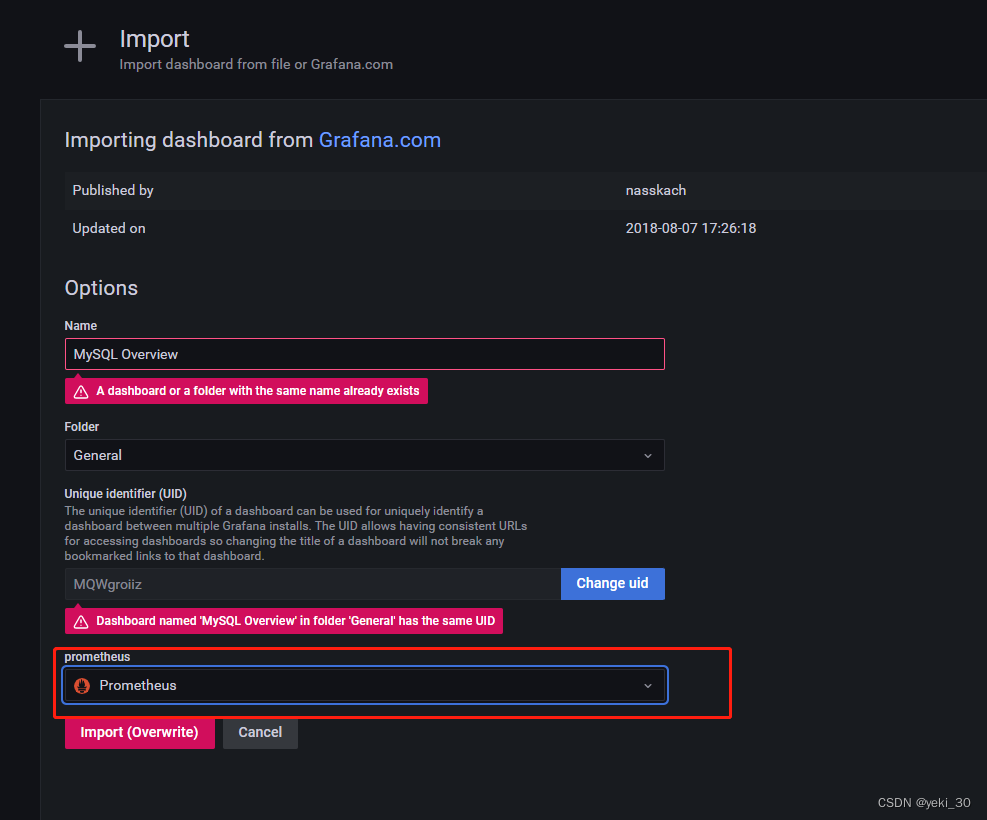Image resolution: width=987 pixels, height=820 pixels.
Task: Click warning icon in same UID error
Action: pos(81,622)
